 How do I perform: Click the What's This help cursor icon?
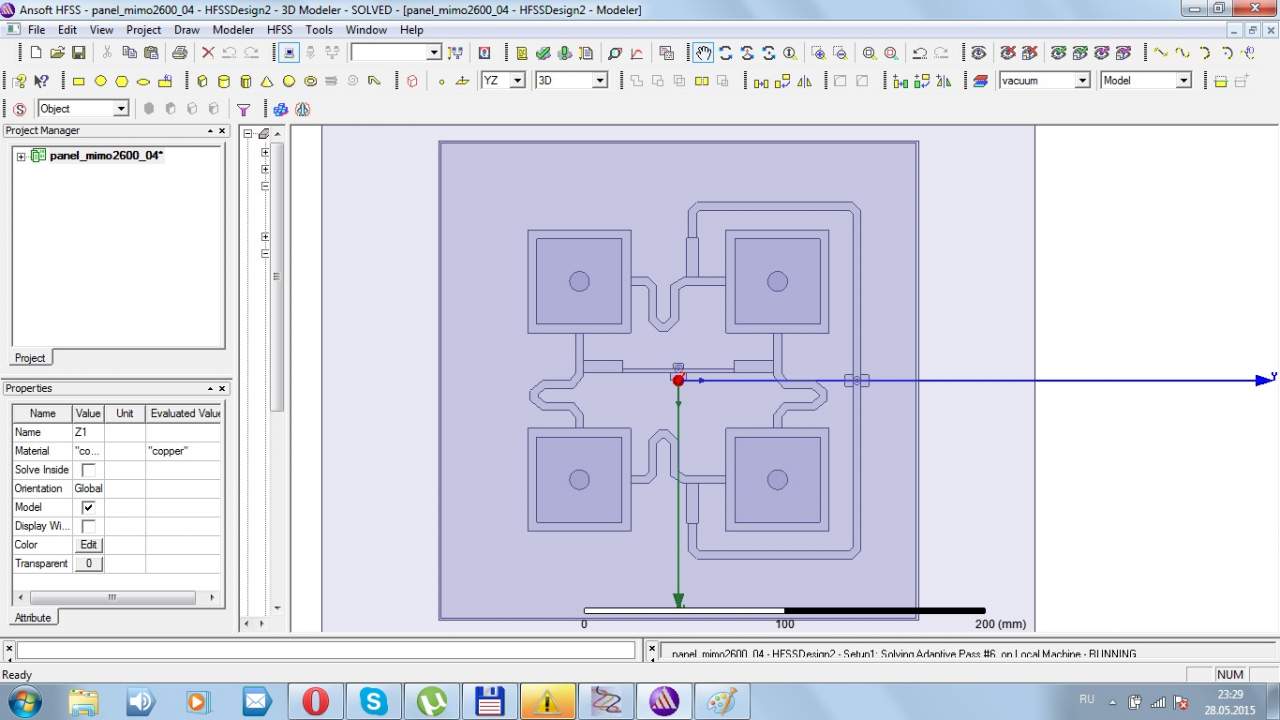41,81
